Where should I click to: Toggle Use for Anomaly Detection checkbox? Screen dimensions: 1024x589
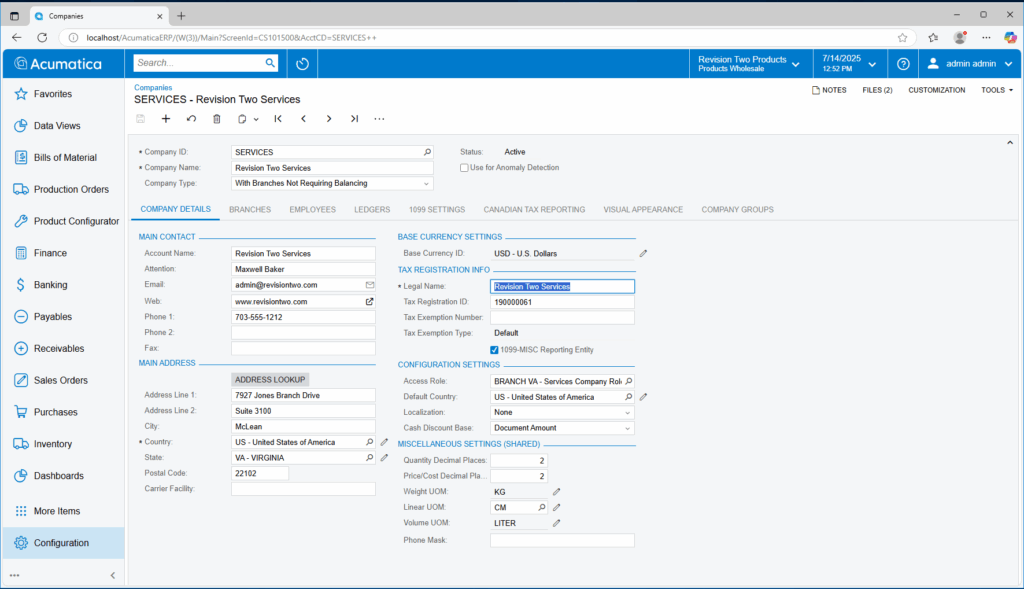tap(464, 168)
